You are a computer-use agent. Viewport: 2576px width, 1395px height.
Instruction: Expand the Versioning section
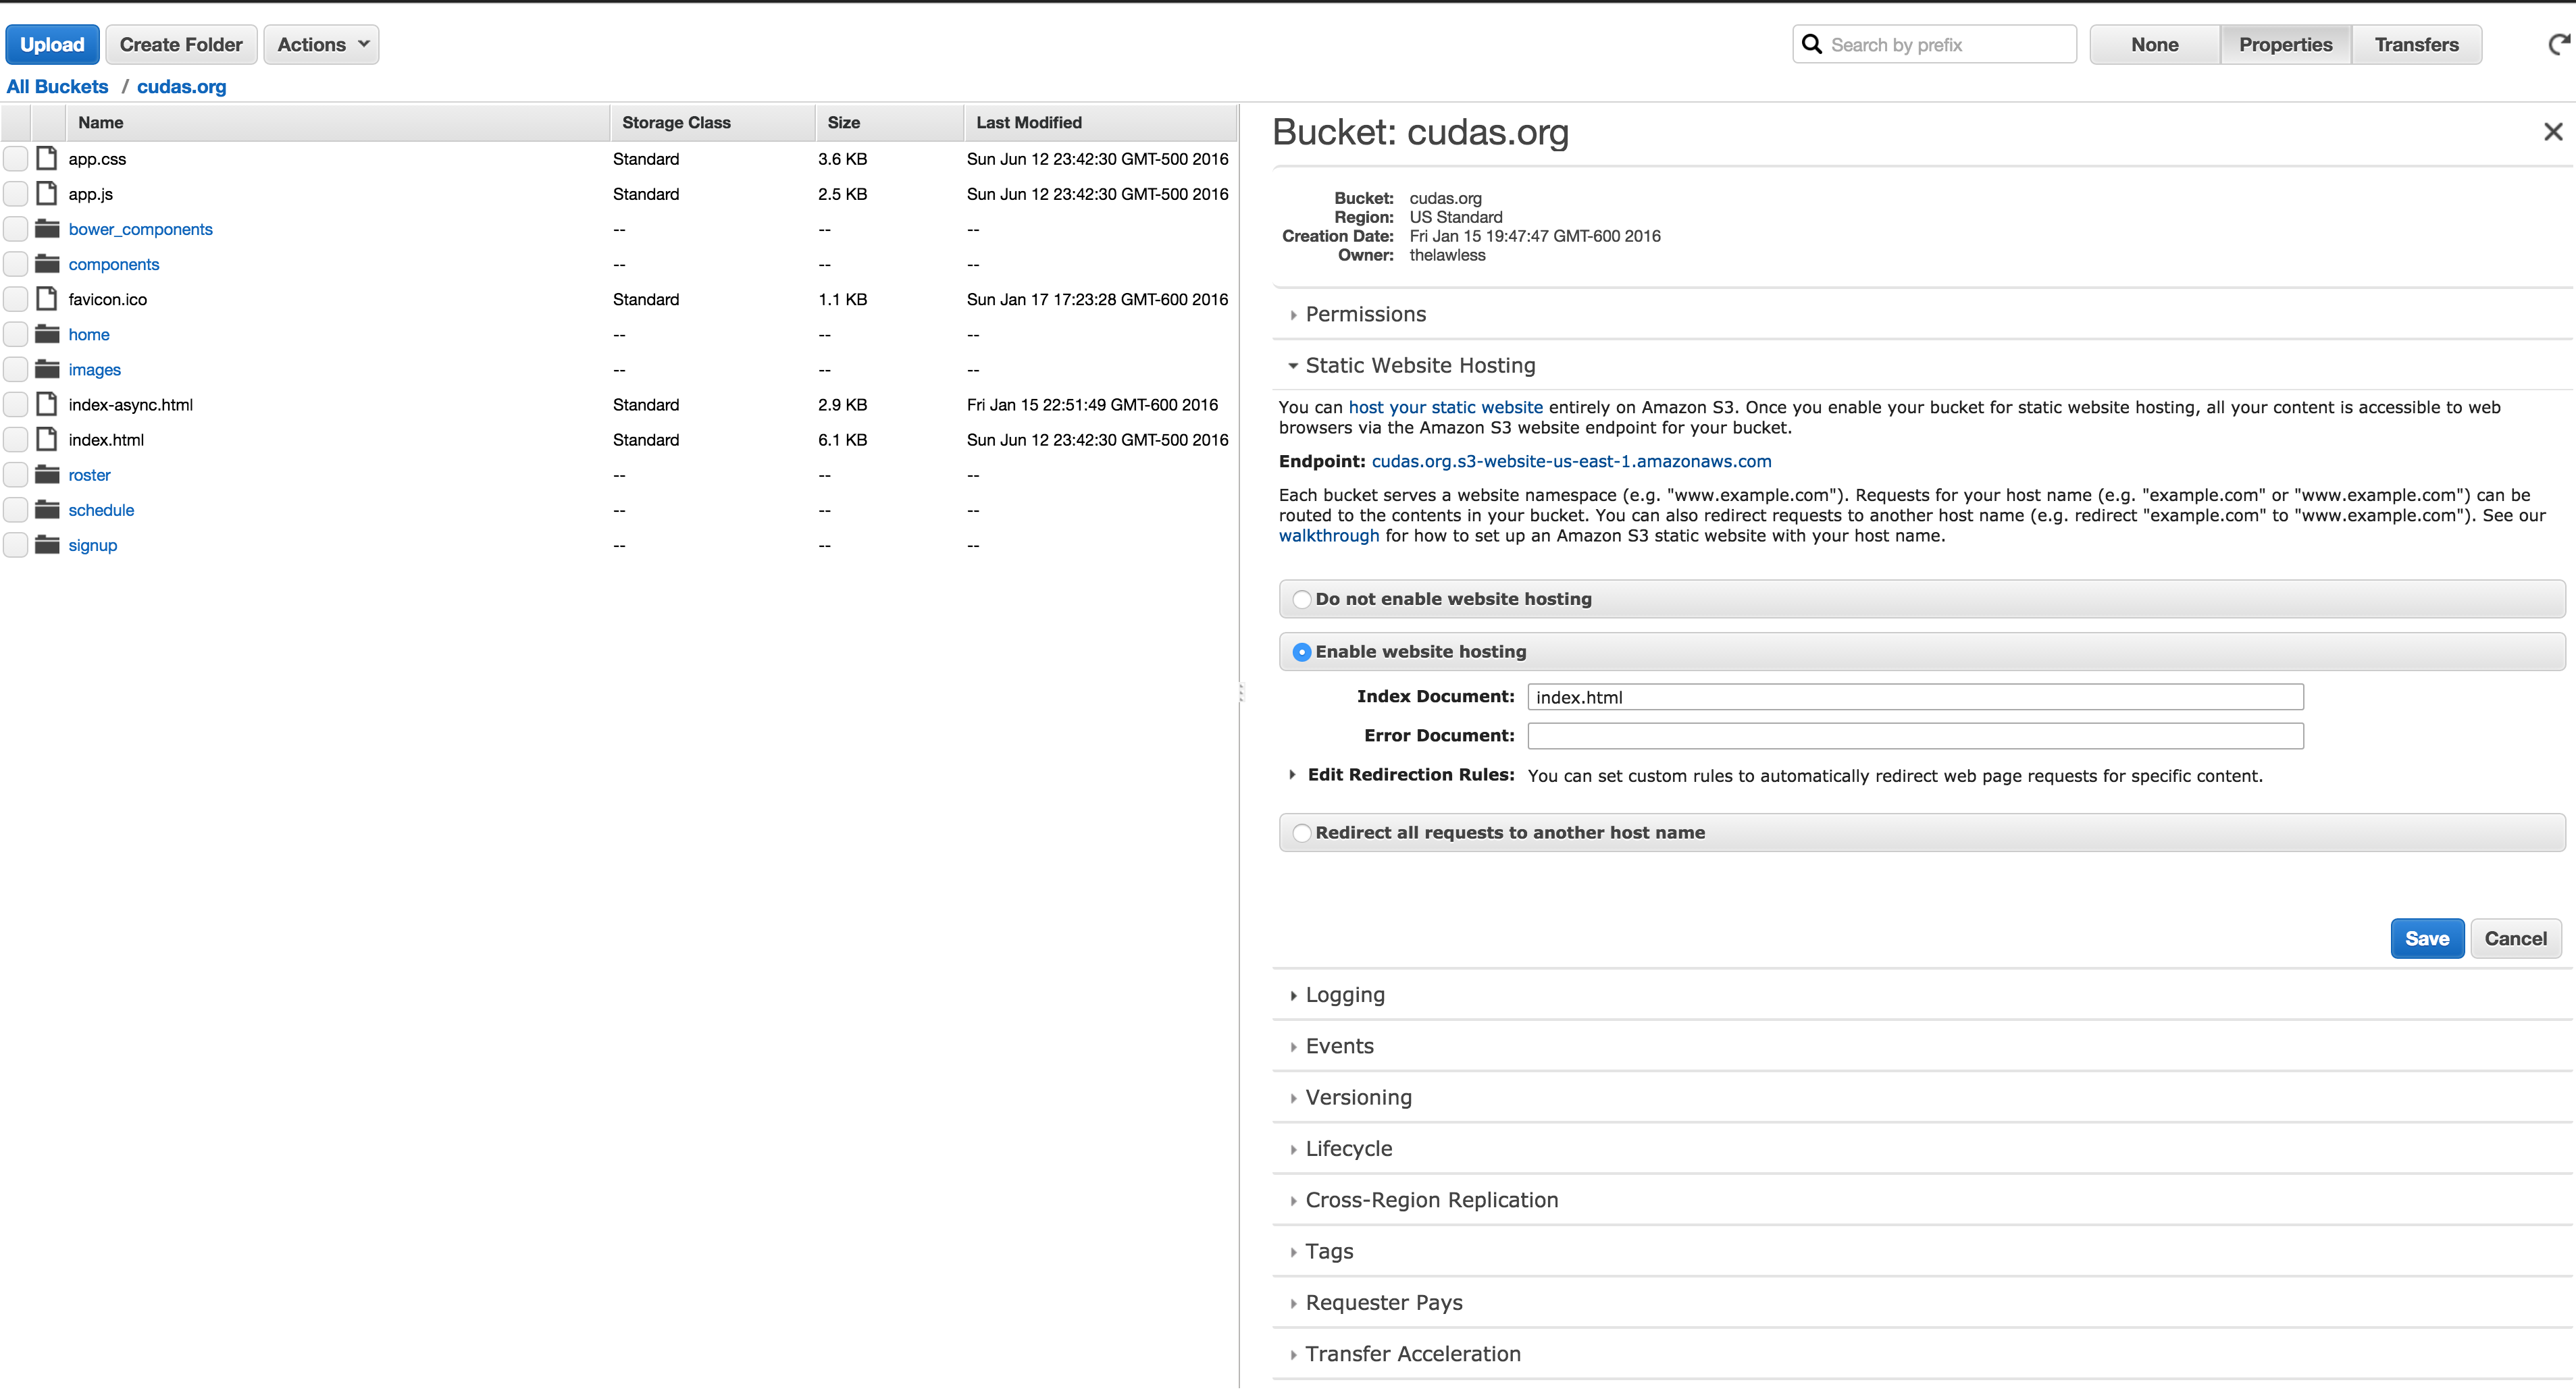(x=1358, y=1097)
